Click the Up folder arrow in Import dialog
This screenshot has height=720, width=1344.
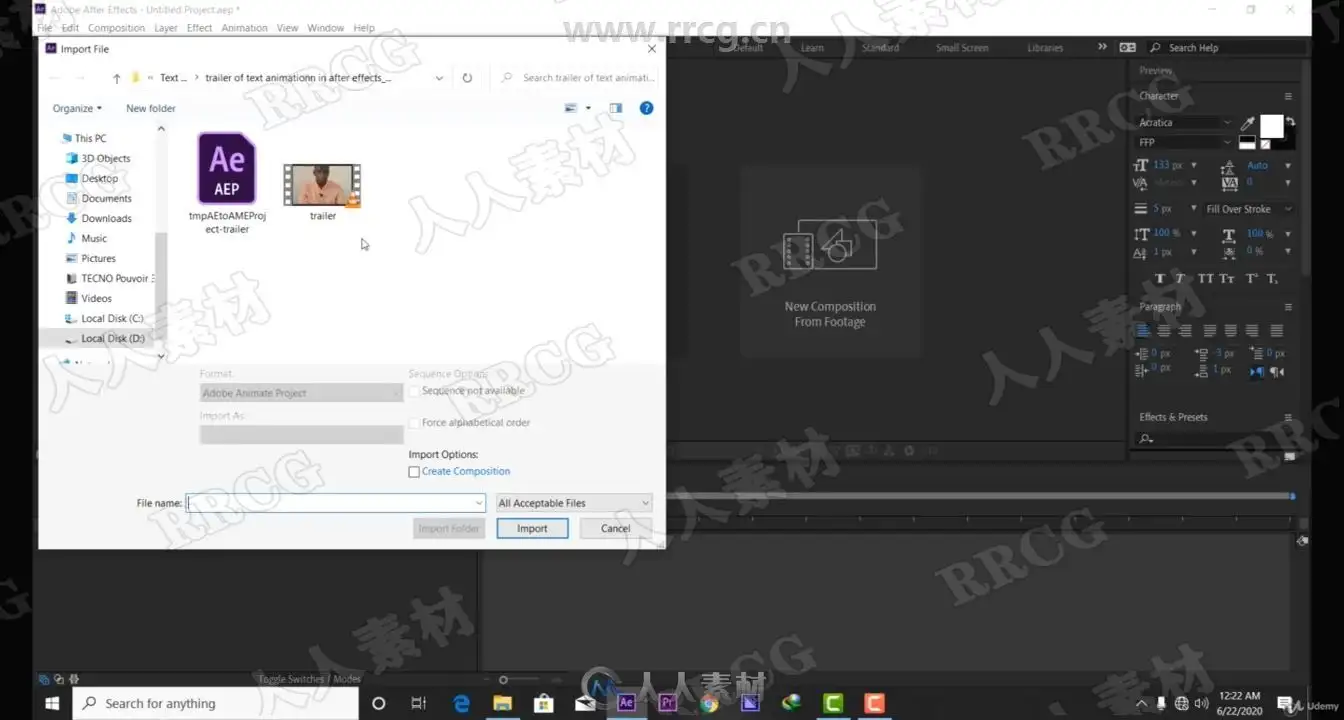(116, 78)
